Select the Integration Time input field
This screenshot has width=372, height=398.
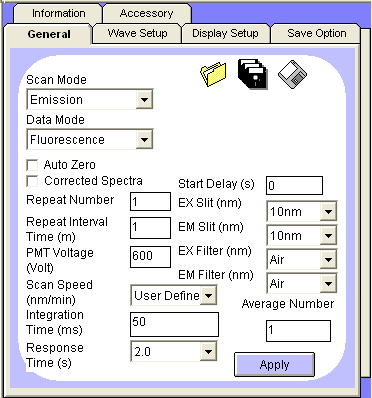pos(174,324)
